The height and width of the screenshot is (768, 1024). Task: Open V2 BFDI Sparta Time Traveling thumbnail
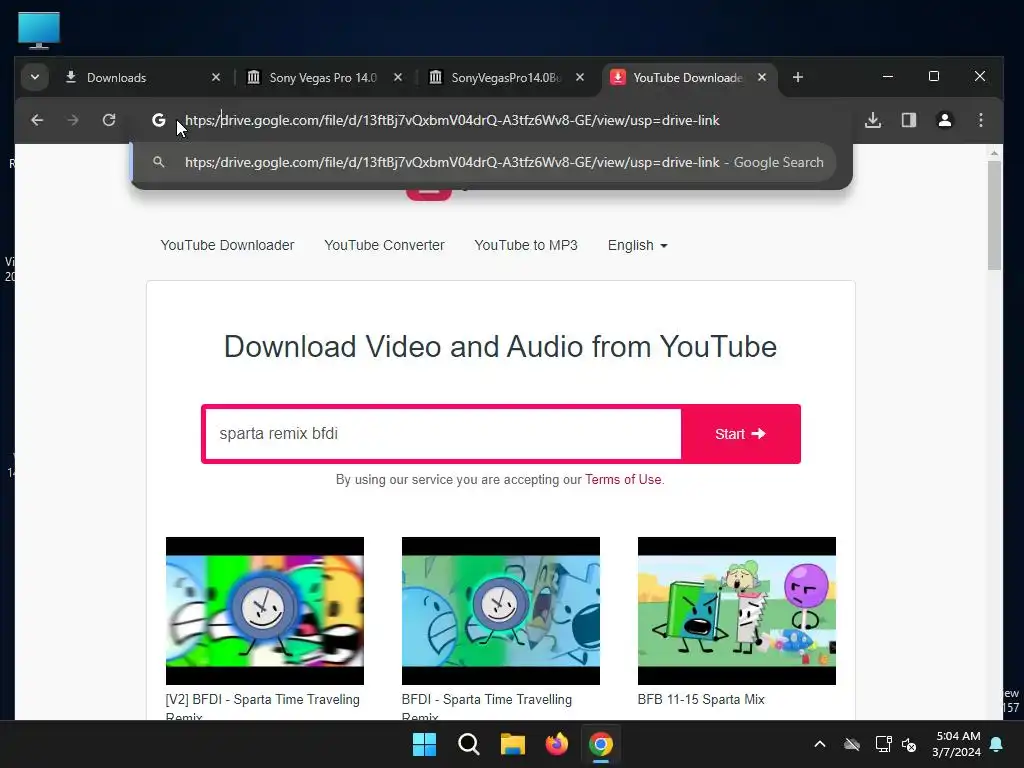point(264,611)
